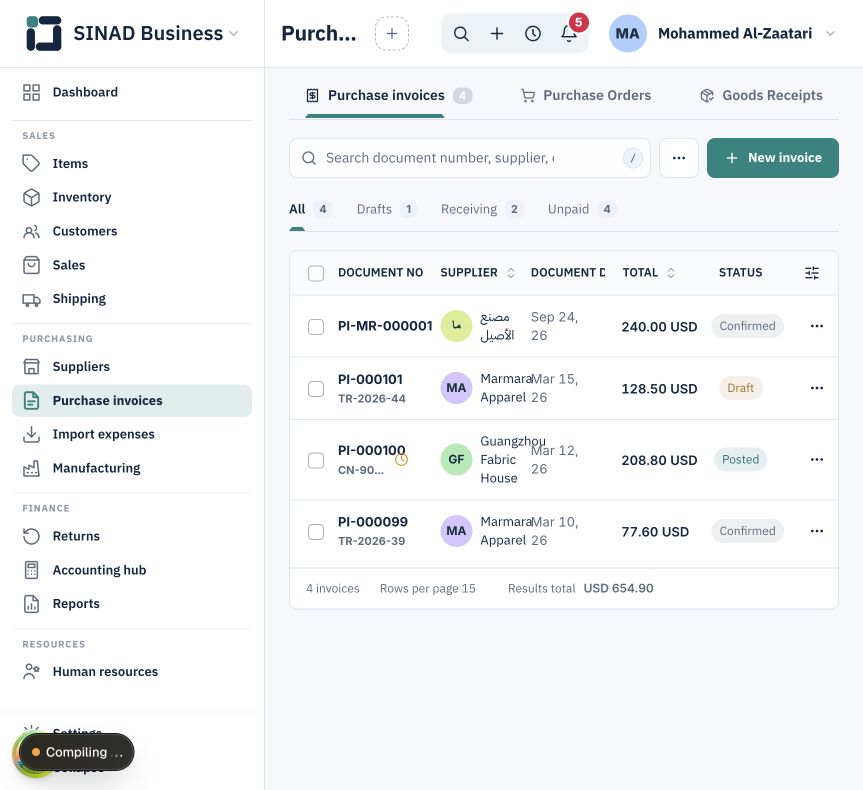Click the SINAD Business logo icon
863x790 pixels.
point(43,33)
